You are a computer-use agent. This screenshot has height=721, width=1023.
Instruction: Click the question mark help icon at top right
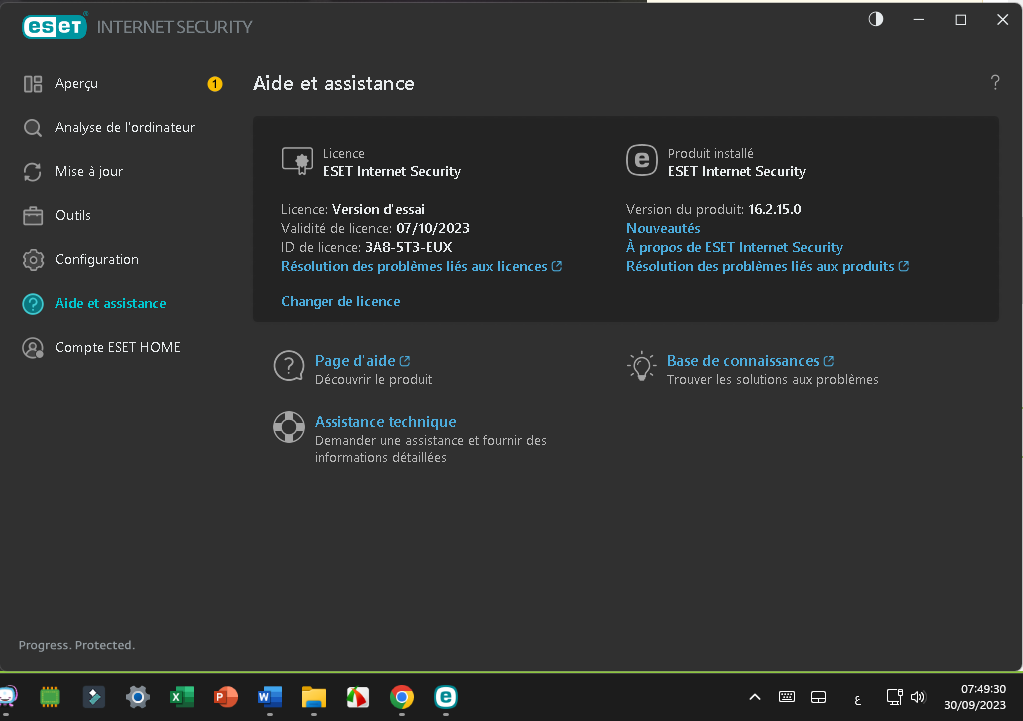point(995,82)
